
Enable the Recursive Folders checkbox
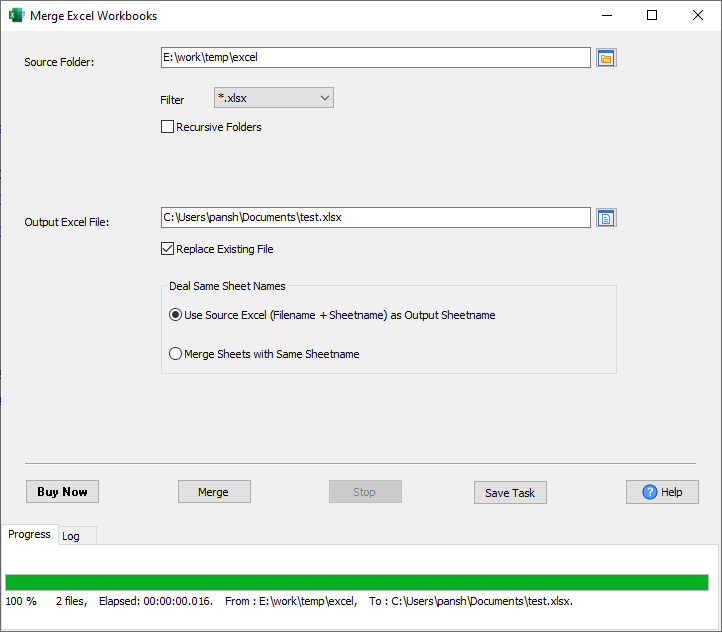168,127
